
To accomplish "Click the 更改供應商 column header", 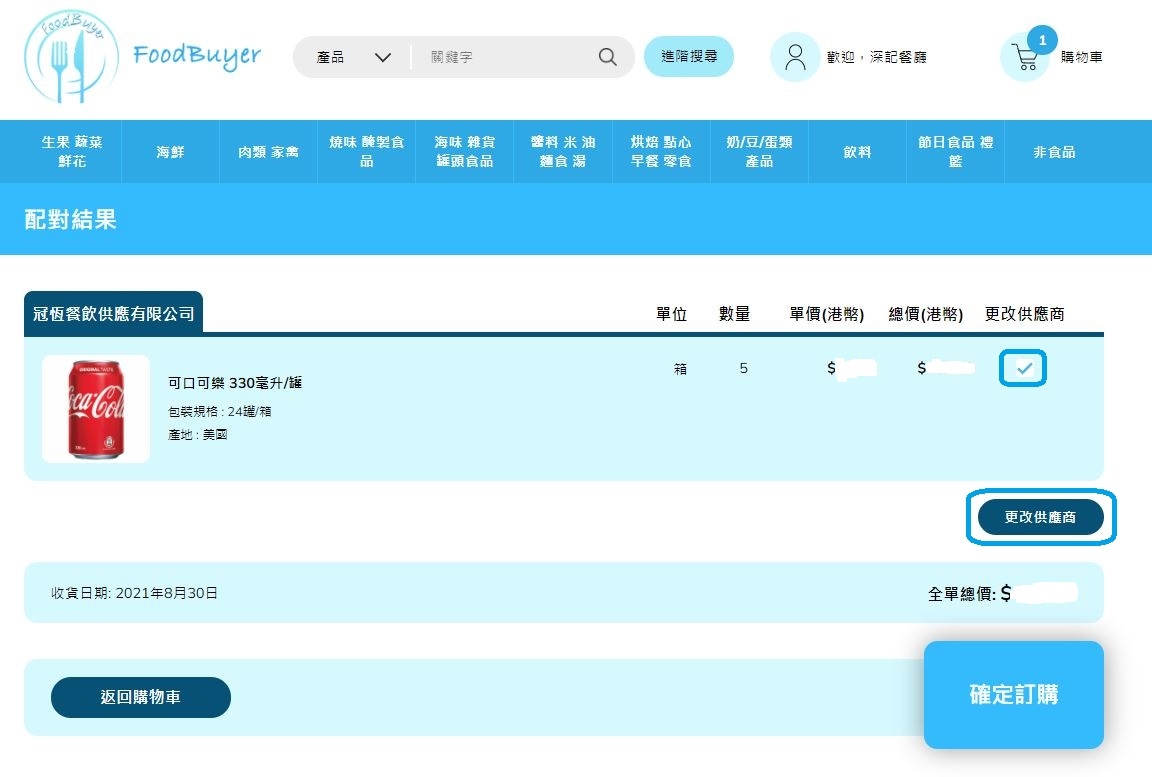I will (x=1024, y=314).
